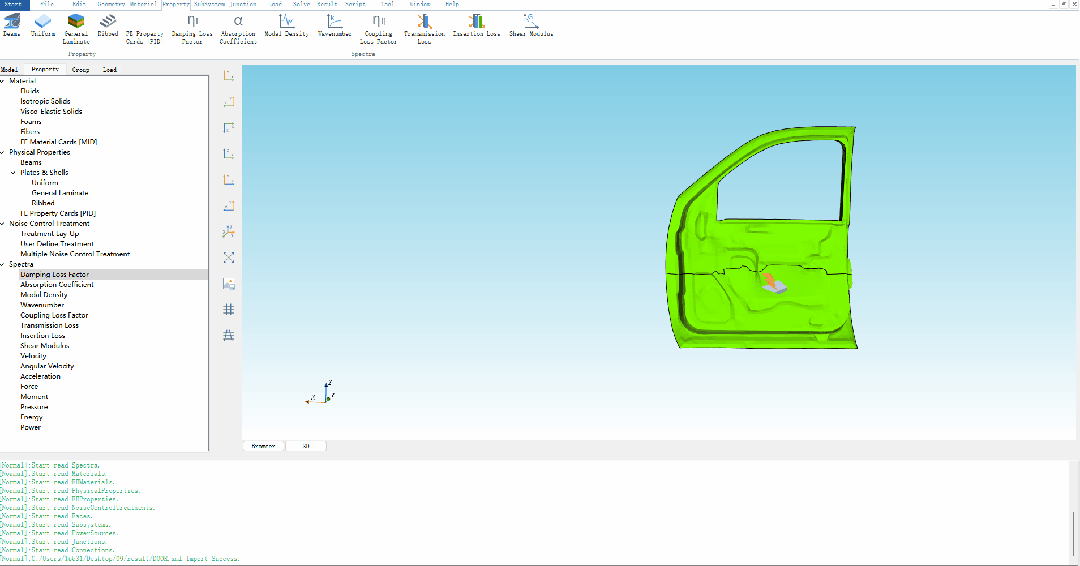Collapse the Spectra tree node
The height and width of the screenshot is (566, 1080).
[x=3, y=264]
